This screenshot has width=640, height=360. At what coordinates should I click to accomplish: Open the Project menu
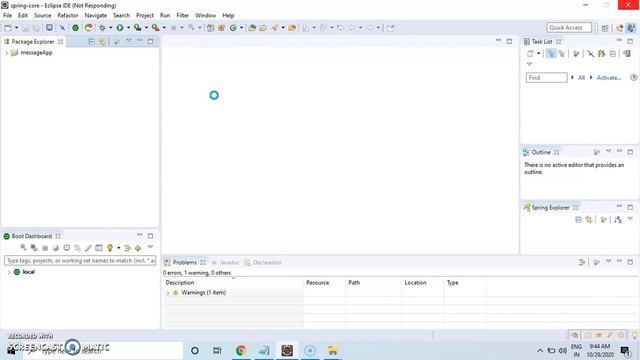(x=144, y=16)
